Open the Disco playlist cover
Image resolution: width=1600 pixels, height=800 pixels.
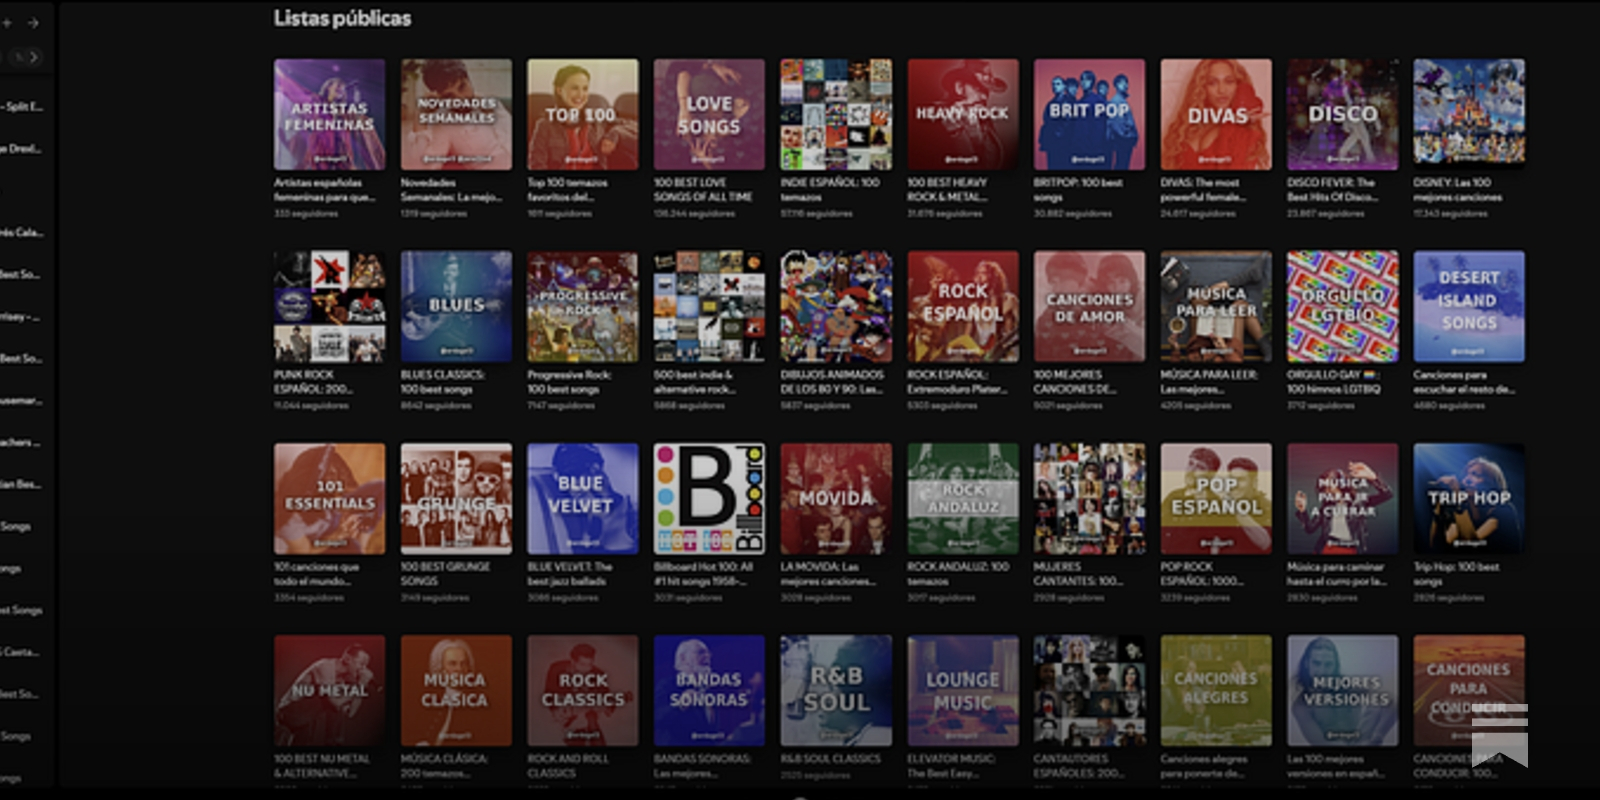point(1343,114)
